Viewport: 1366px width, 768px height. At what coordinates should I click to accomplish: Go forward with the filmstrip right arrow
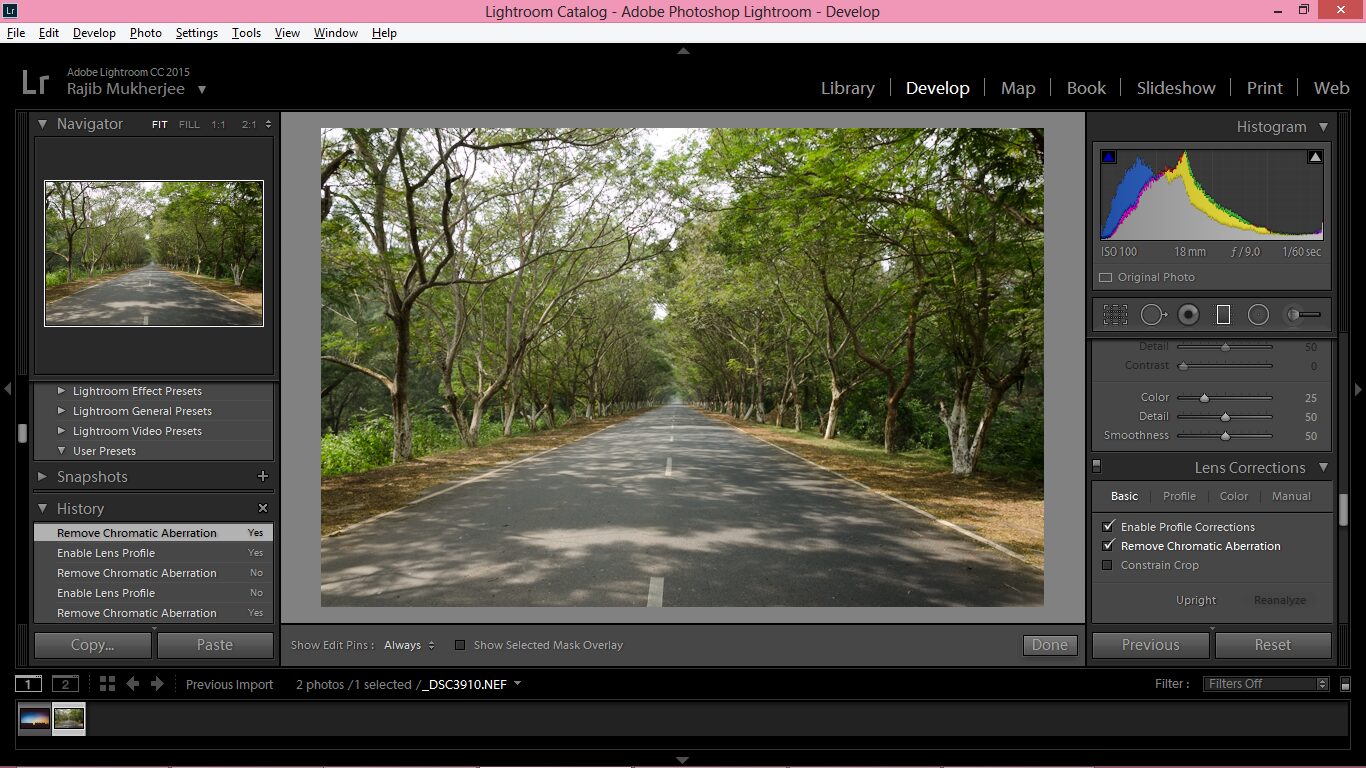click(x=157, y=684)
